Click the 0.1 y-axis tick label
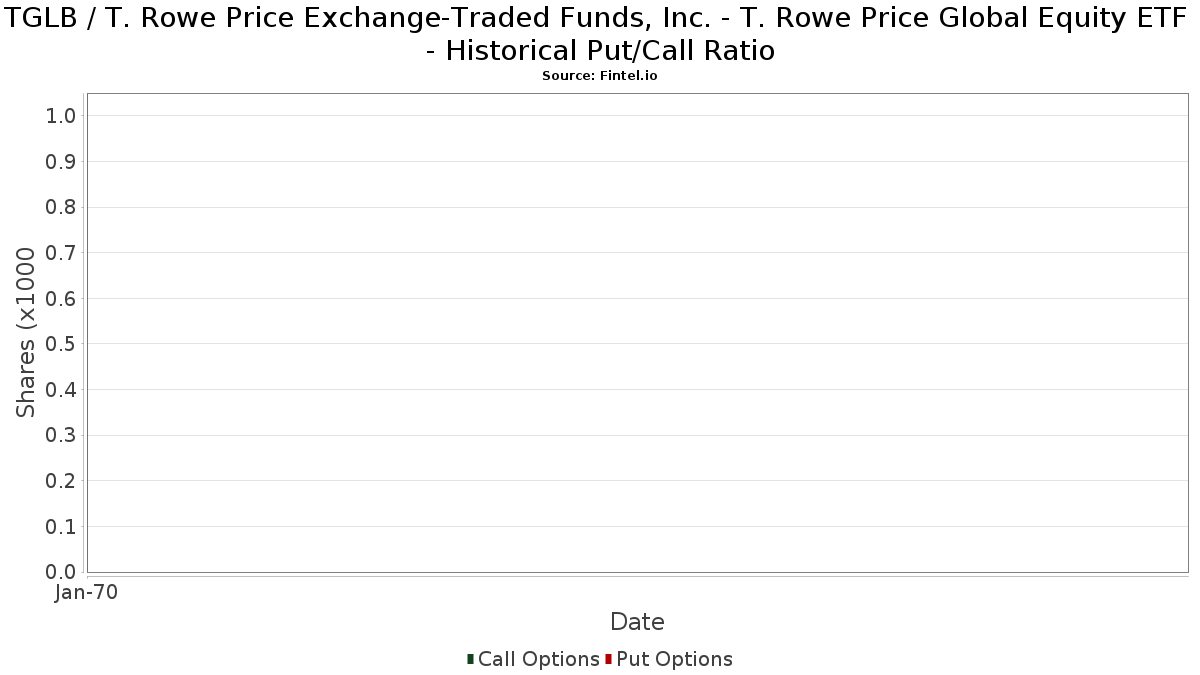This screenshot has width=1200, height=675. click(61, 526)
